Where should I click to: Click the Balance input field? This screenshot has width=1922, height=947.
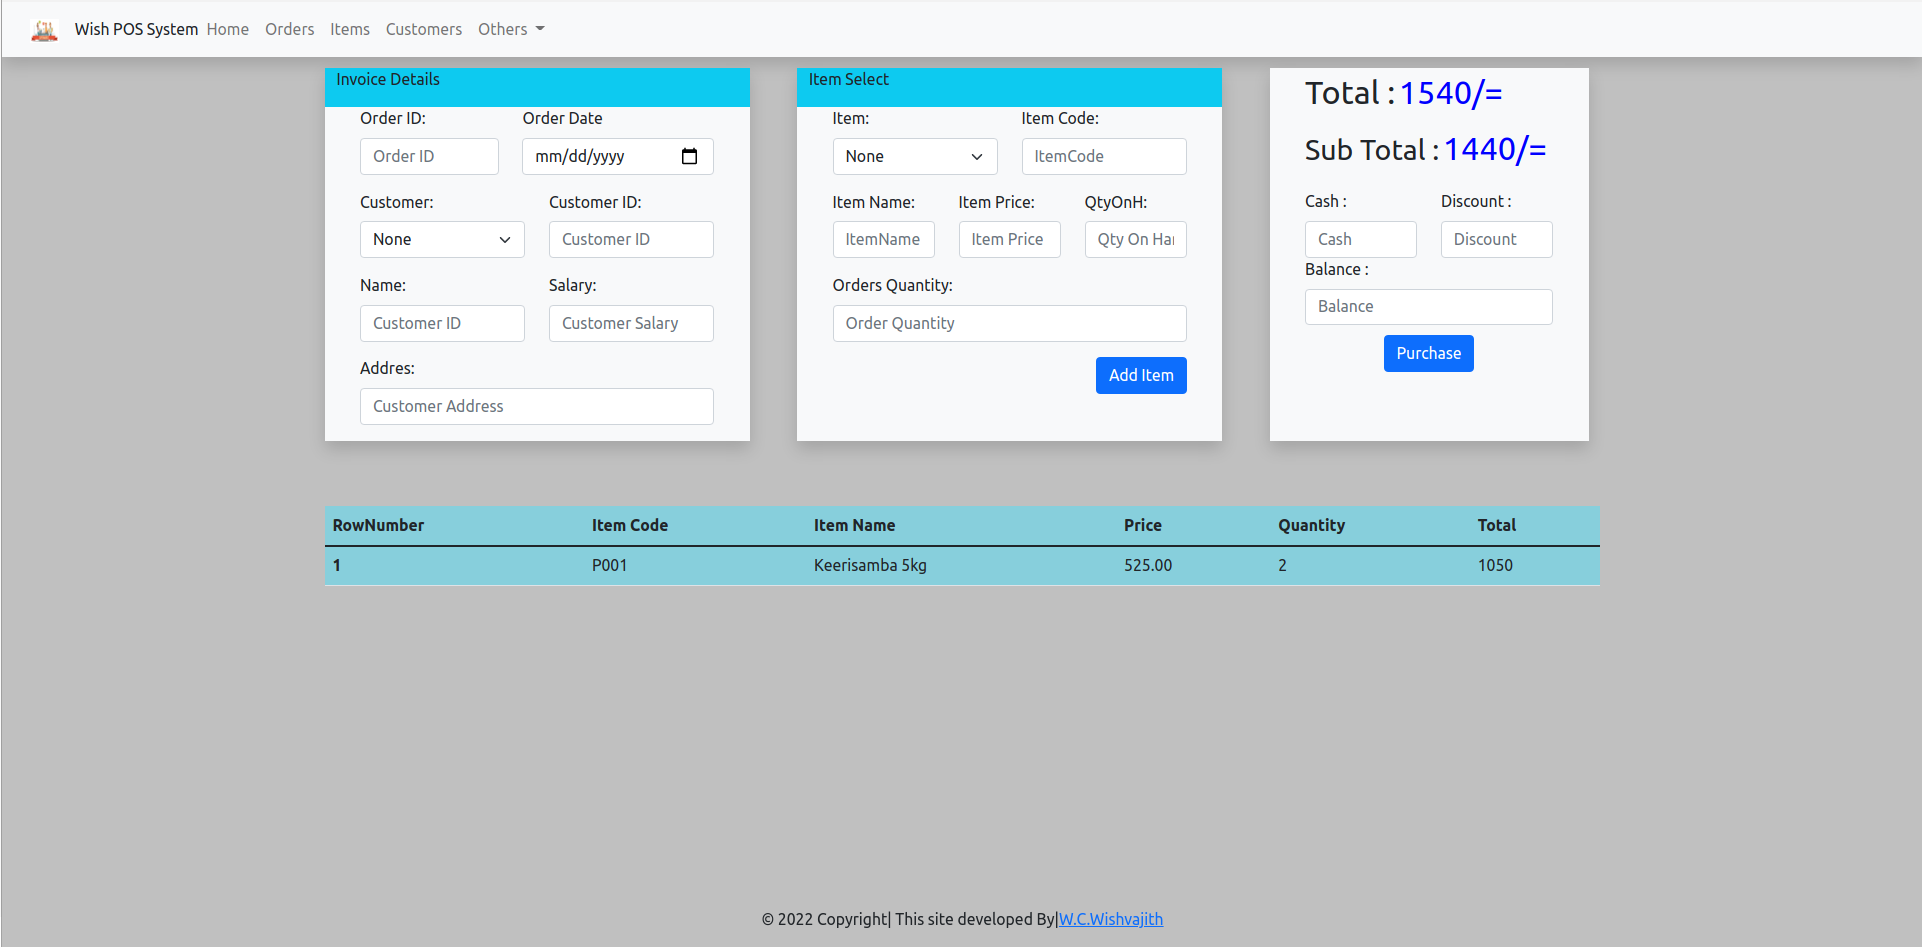click(x=1428, y=307)
